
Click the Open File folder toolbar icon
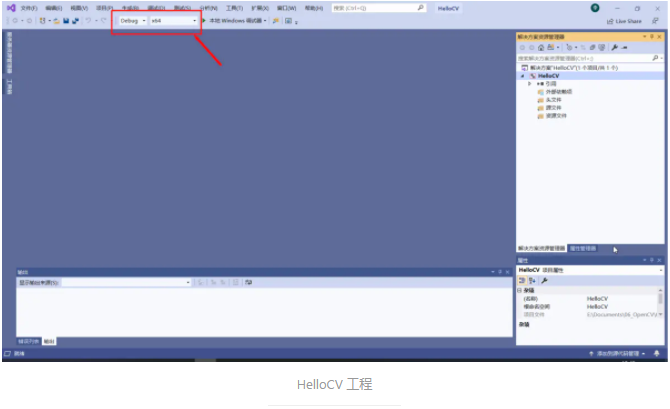[x=56, y=21]
